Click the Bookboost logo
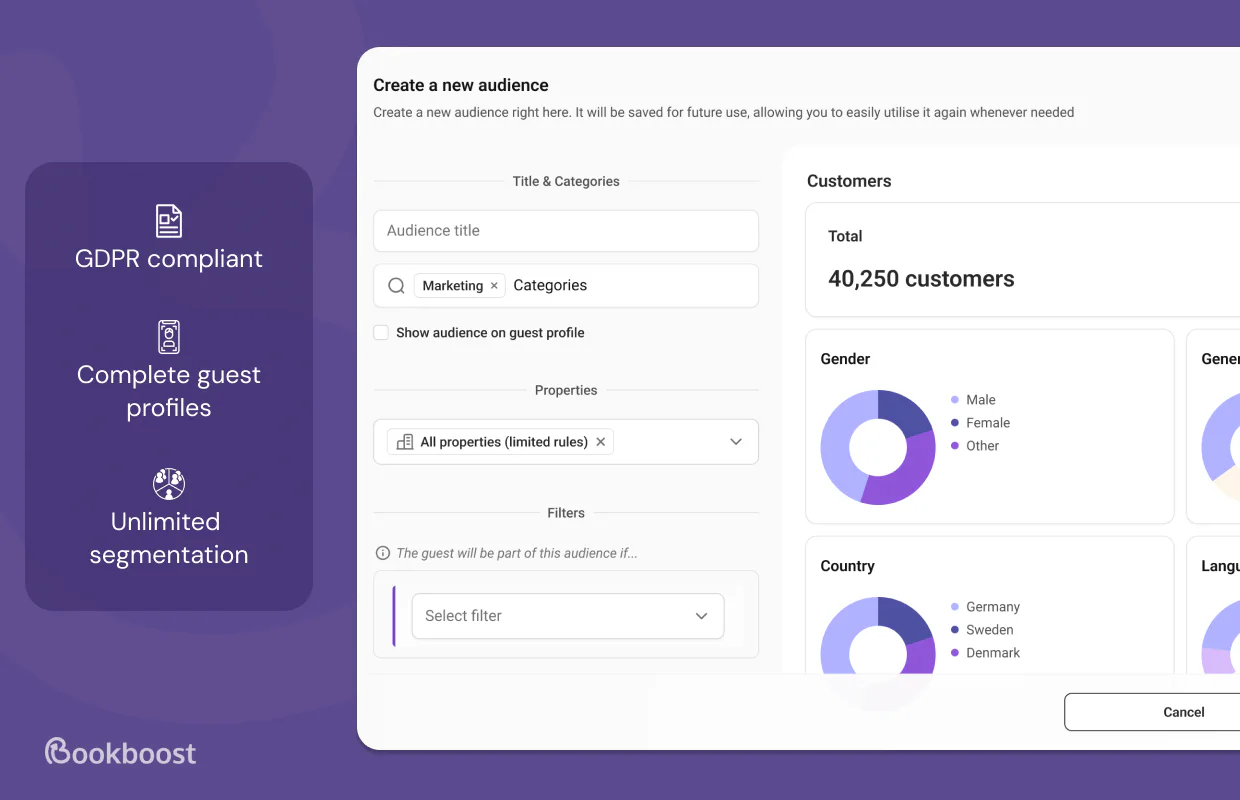Image resolution: width=1240 pixels, height=800 pixels. (121, 752)
